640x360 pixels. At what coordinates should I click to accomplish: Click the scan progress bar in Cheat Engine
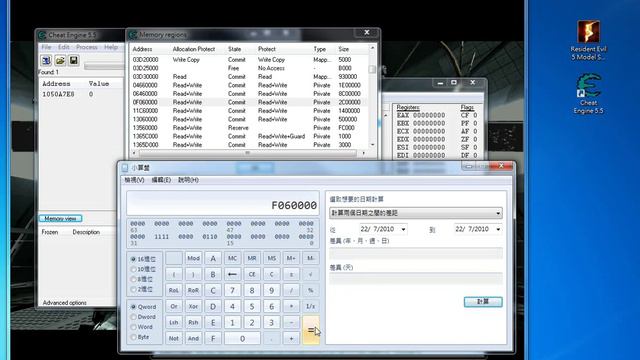click(104, 67)
